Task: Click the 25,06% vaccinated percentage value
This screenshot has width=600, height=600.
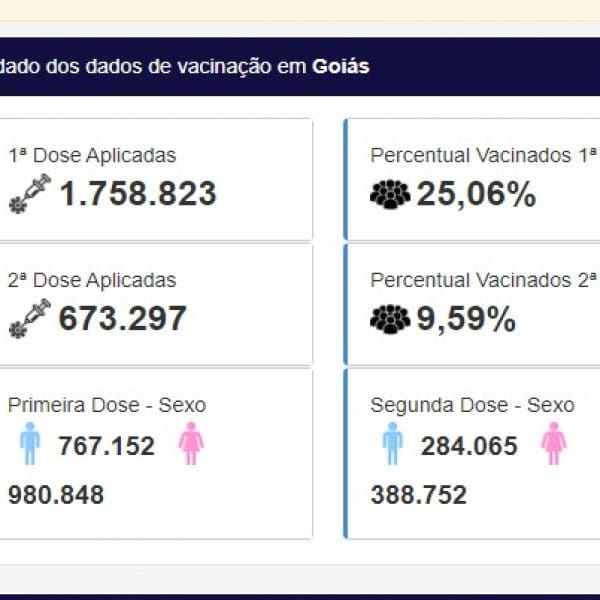Action: click(x=477, y=194)
